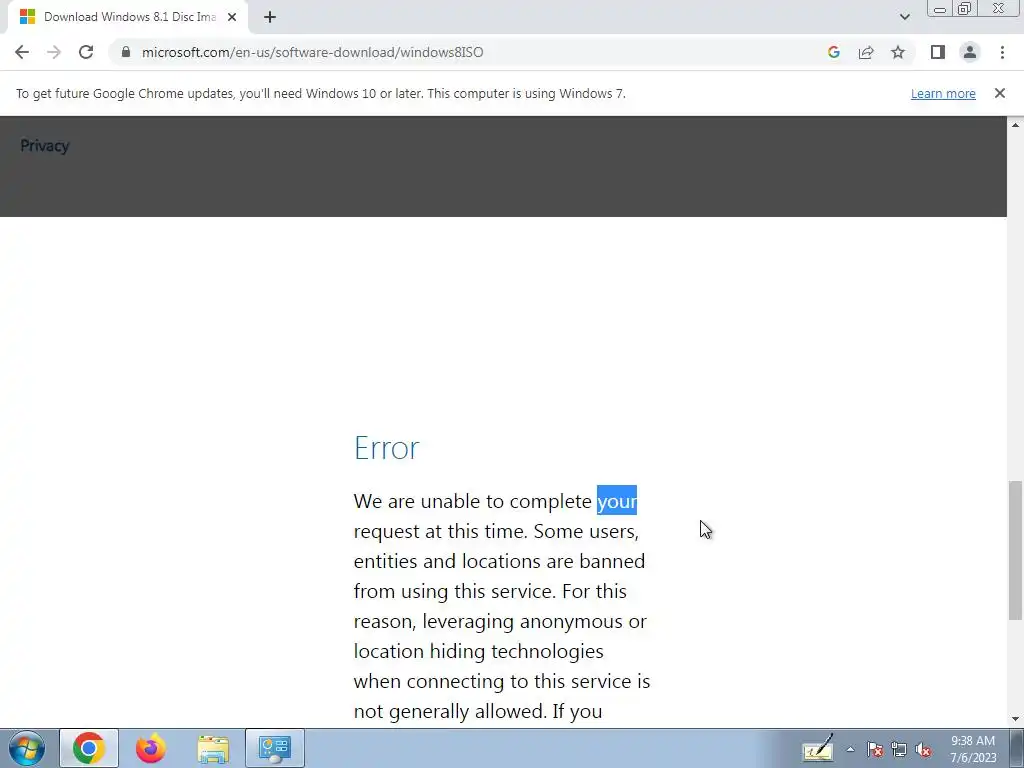The image size is (1024, 768).
Task: Open the Chrome side panel
Action: [x=938, y=52]
